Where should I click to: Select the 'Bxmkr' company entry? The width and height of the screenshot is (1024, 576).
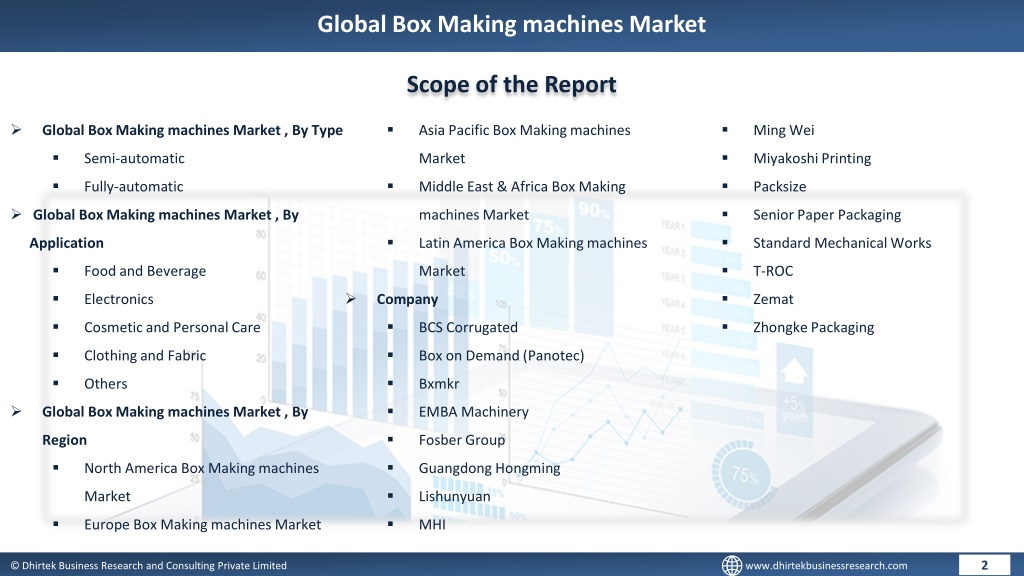pos(439,383)
